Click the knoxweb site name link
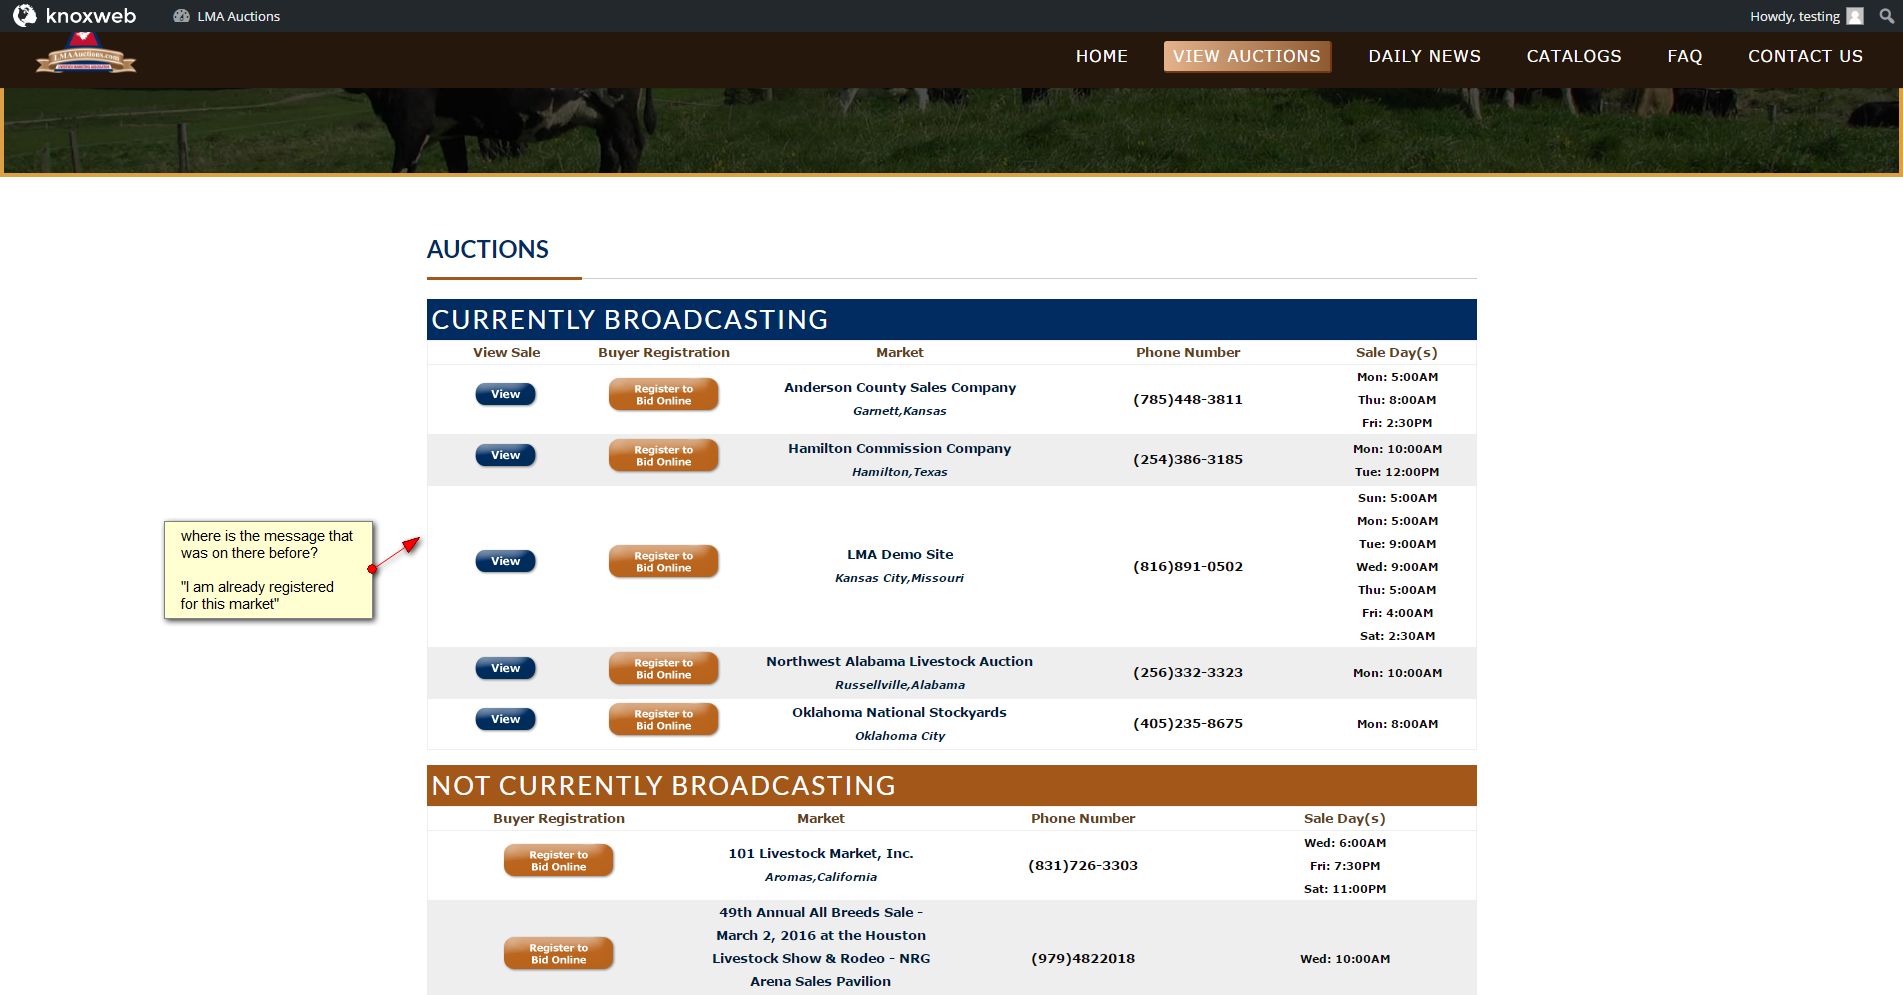Screen dimensions: 1903x995 point(91,16)
